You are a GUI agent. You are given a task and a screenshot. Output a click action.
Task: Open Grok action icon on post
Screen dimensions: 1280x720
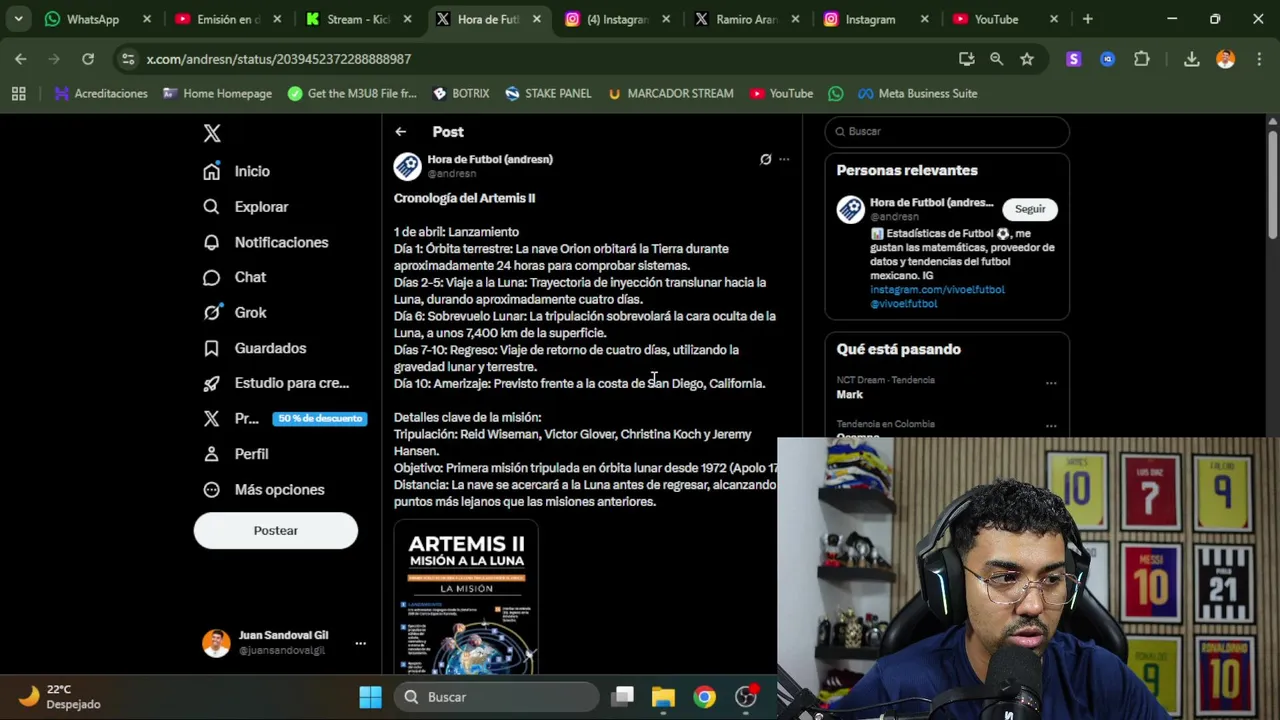[x=766, y=159]
